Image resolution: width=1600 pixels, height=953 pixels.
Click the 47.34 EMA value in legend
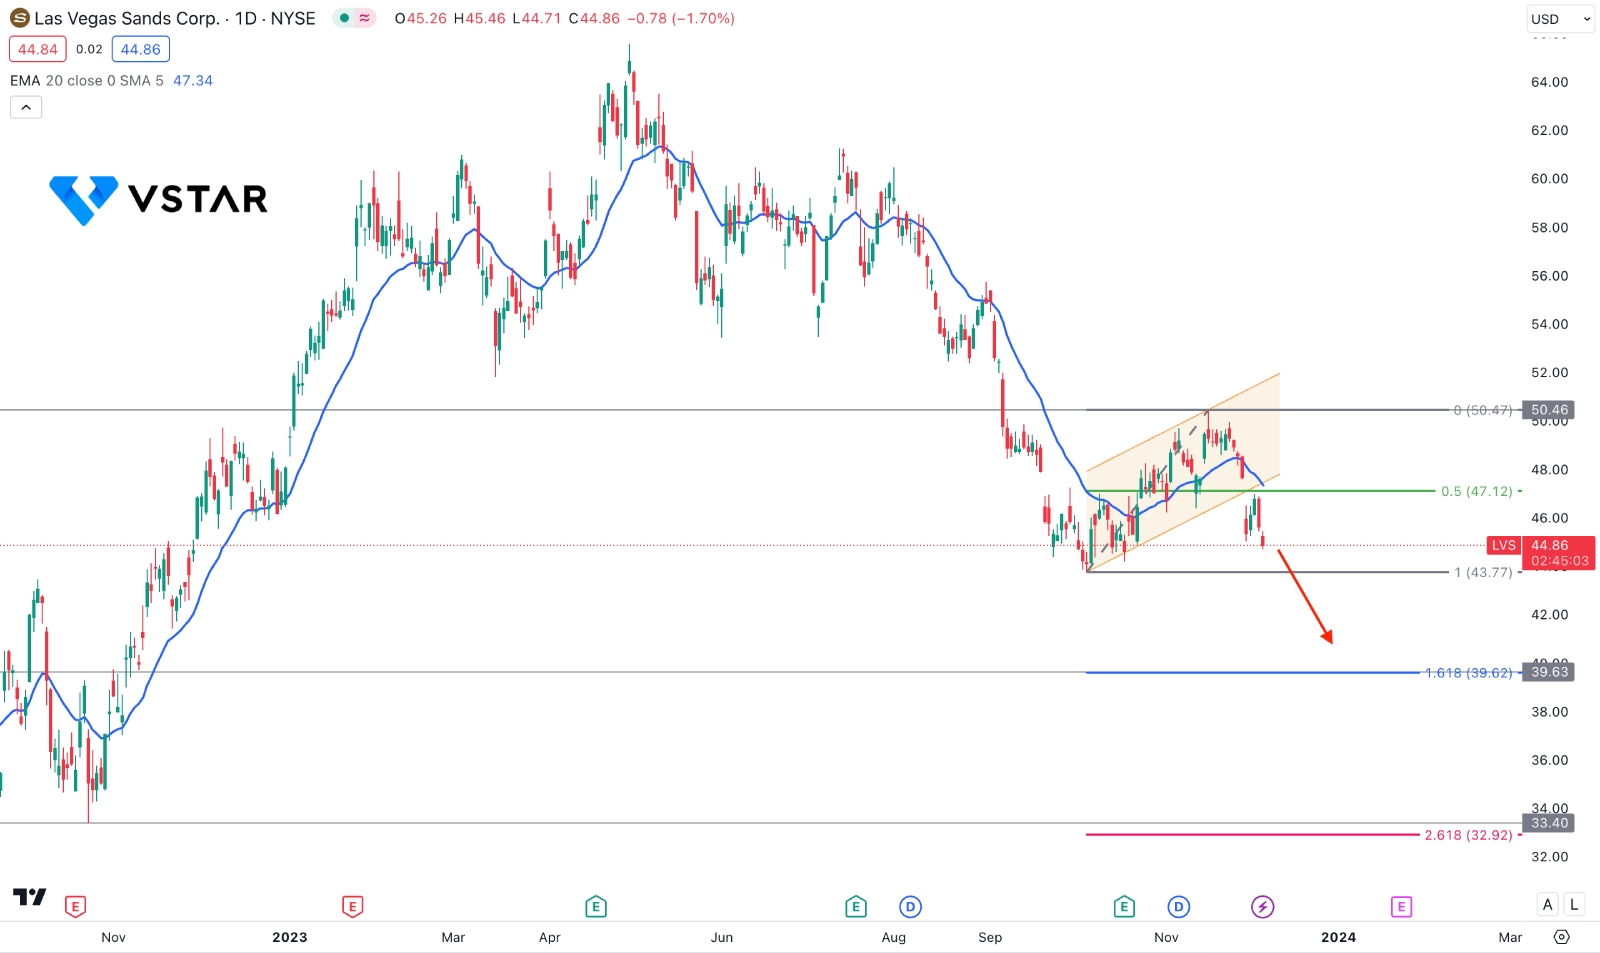coord(193,80)
